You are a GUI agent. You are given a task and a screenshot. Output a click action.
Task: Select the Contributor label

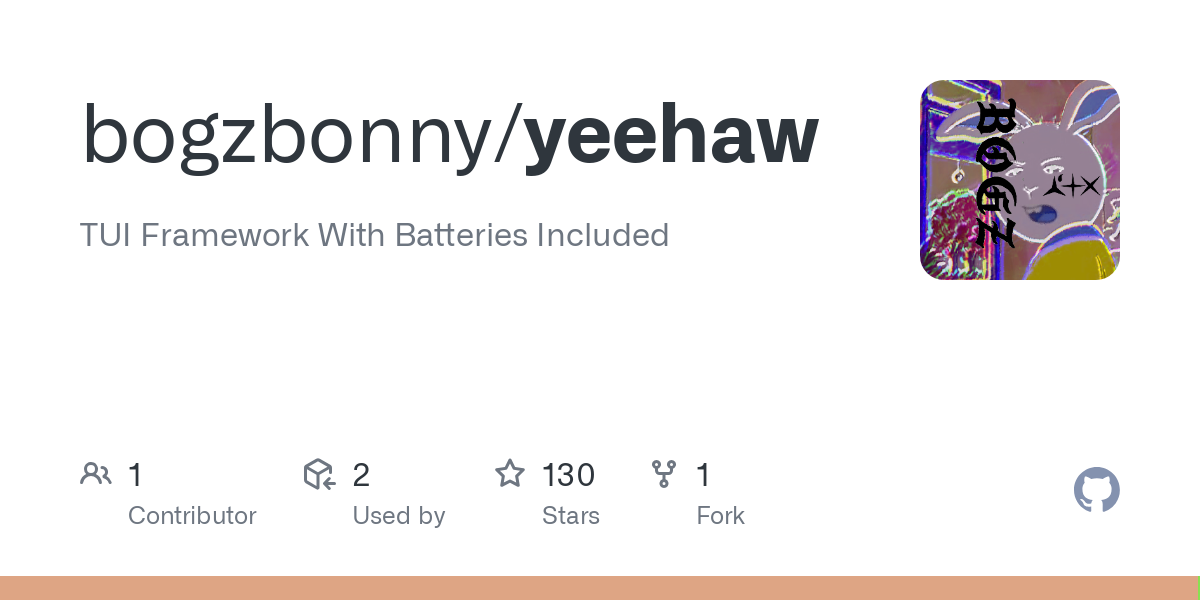(192, 516)
